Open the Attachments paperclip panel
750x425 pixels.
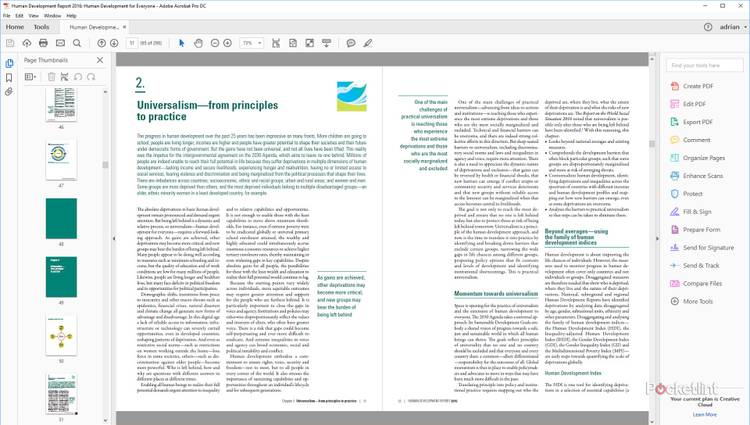click(x=9, y=92)
